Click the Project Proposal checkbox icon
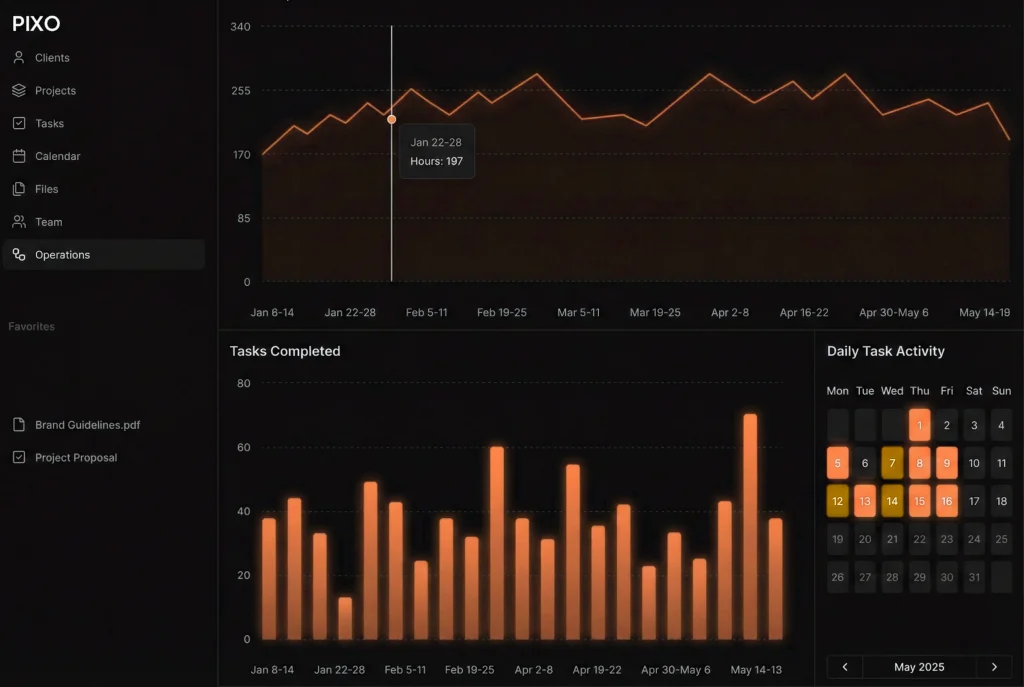The height and width of the screenshot is (687, 1024). (x=19, y=457)
